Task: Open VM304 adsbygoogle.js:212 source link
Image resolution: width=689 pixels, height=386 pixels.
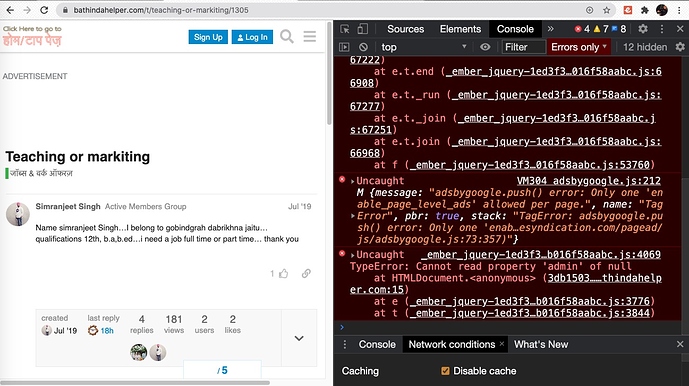Action: point(588,181)
